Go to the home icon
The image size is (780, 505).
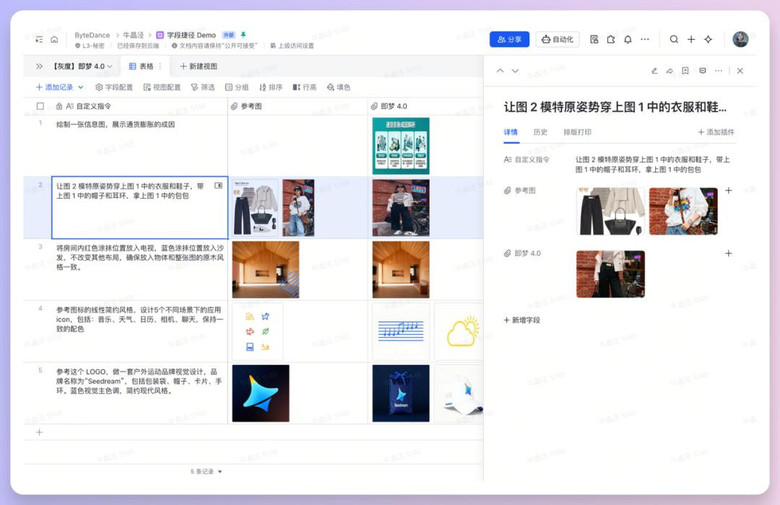[54, 39]
